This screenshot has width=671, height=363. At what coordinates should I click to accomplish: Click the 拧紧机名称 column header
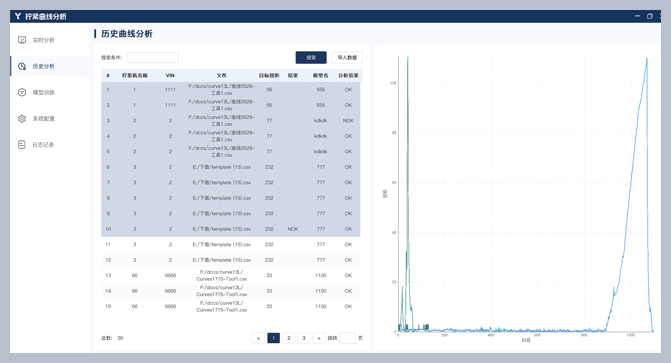coord(134,75)
